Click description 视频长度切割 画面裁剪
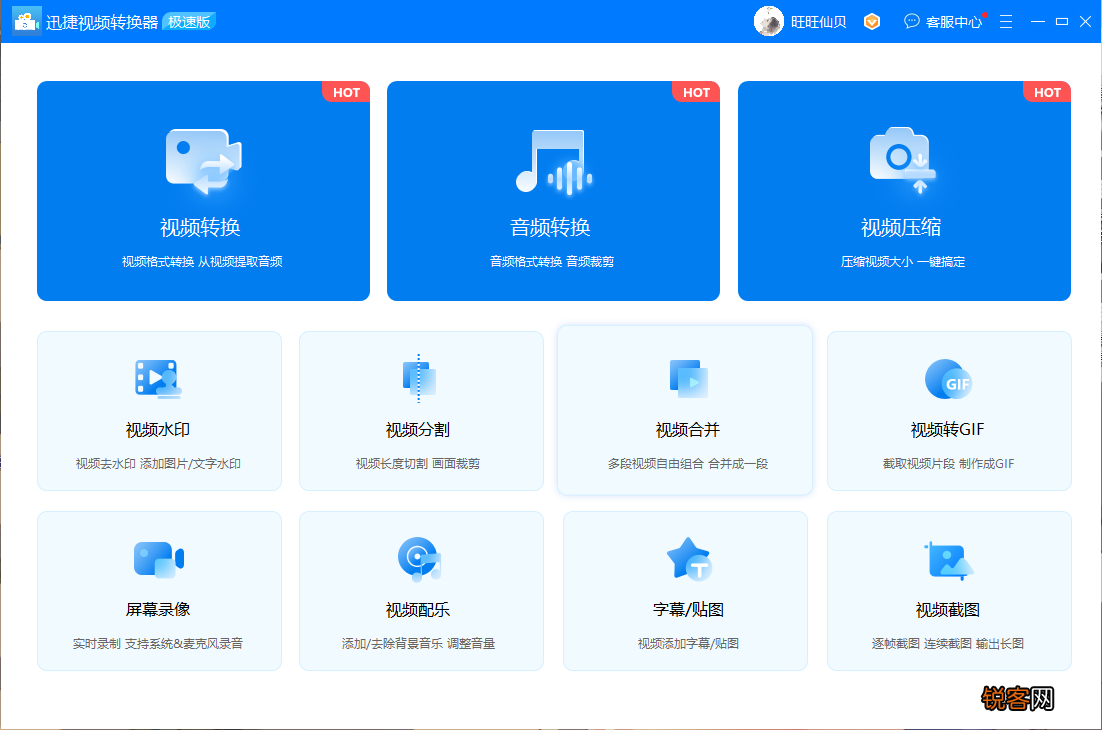Image resolution: width=1102 pixels, height=730 pixels. 417,464
